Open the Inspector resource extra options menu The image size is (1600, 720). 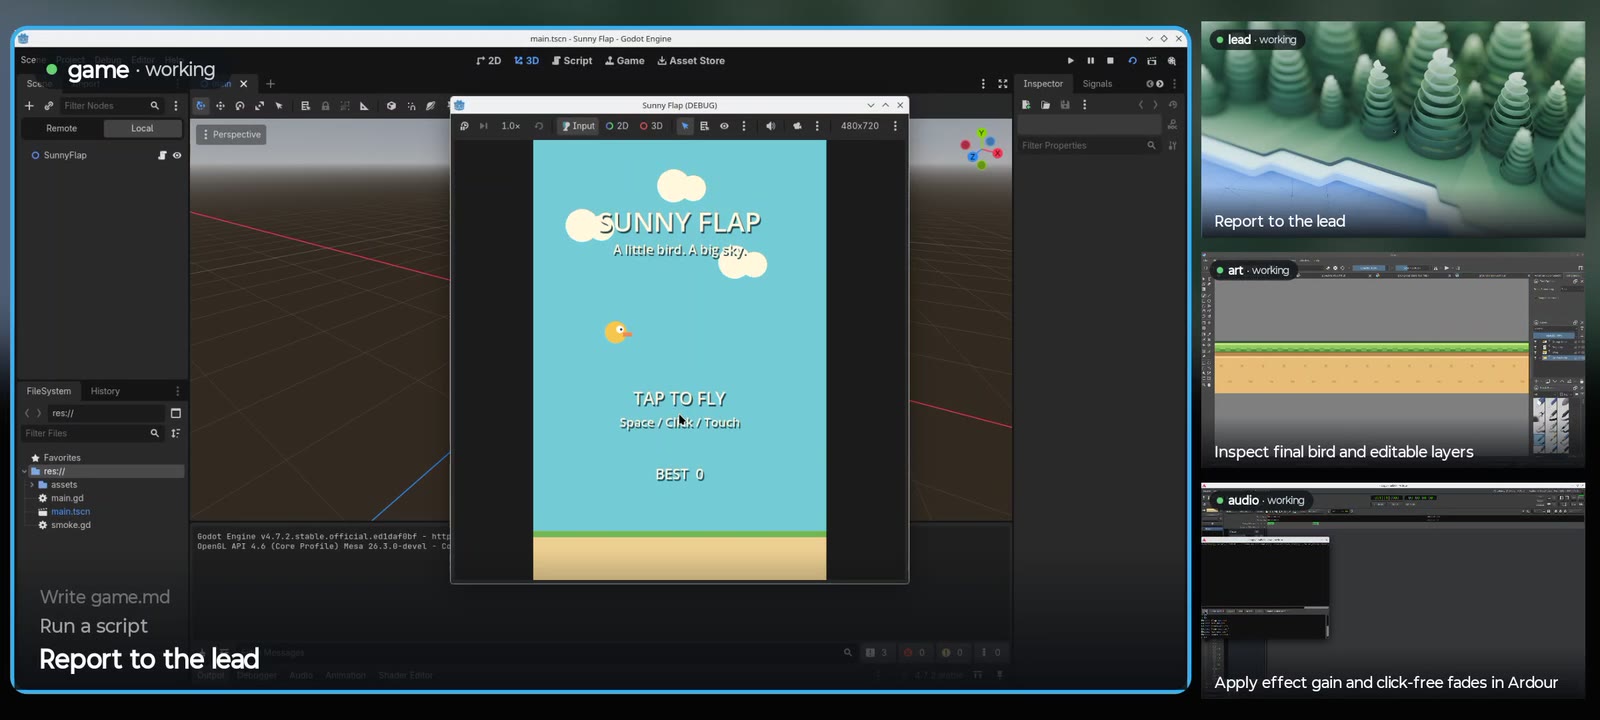tap(1084, 105)
